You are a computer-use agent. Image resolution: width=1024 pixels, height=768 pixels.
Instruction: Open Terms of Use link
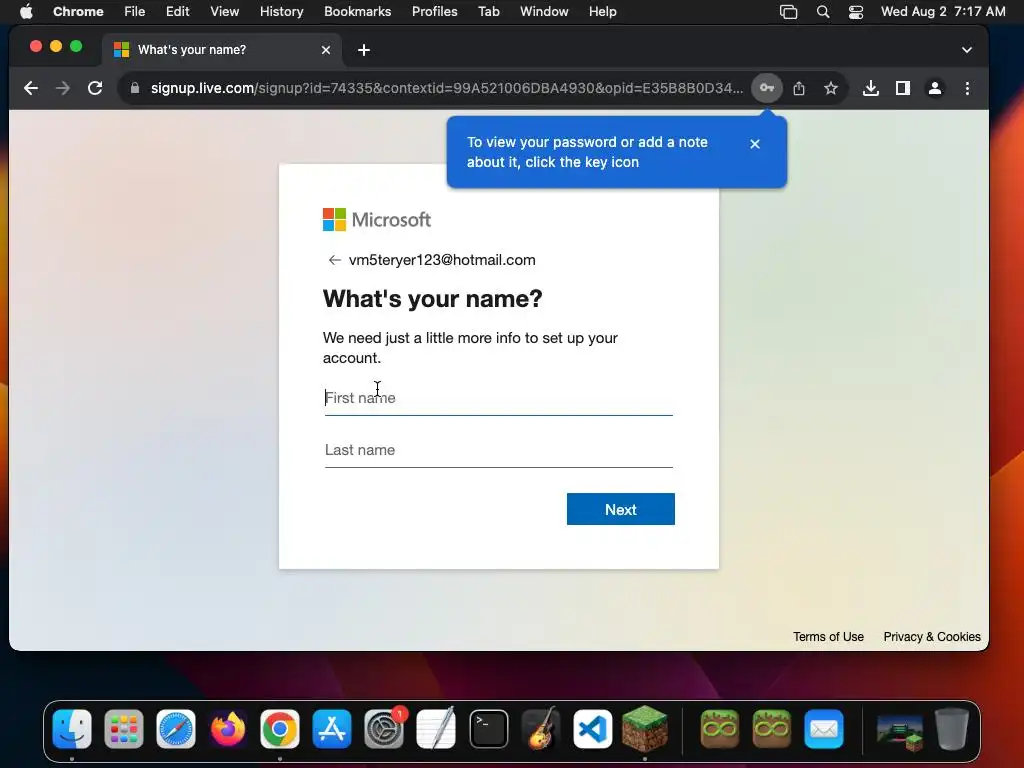(x=828, y=637)
